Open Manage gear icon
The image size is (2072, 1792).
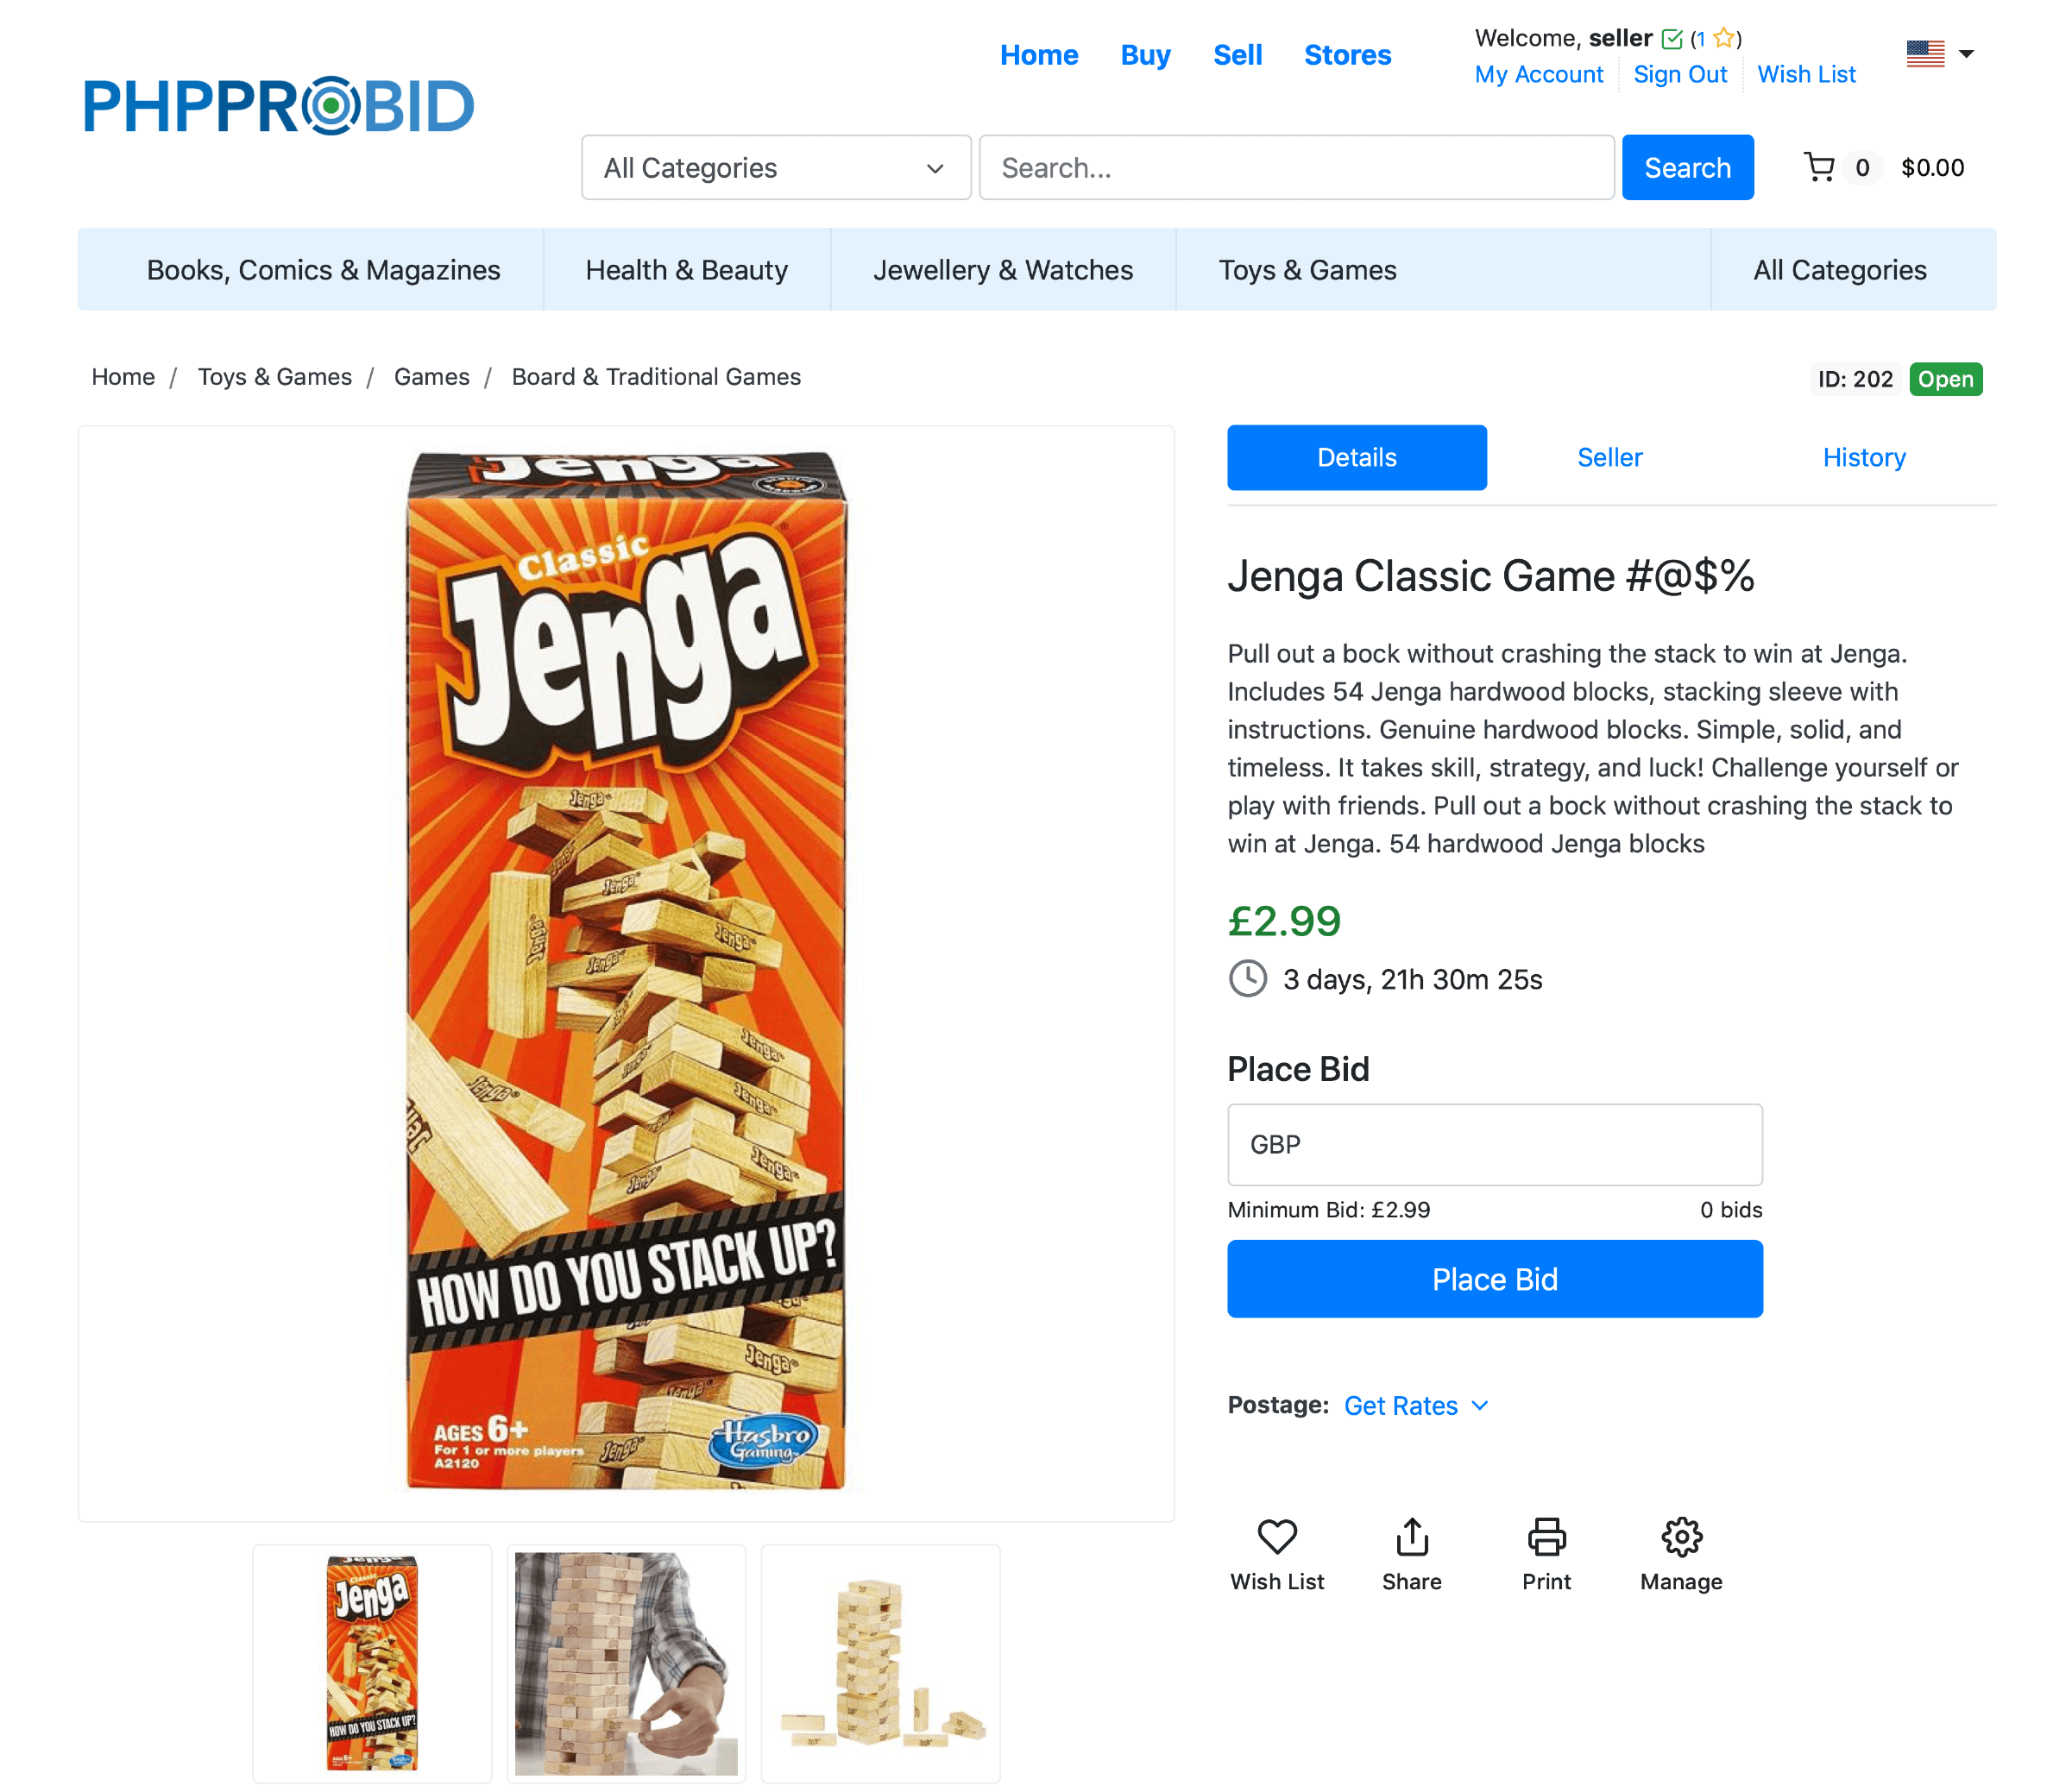click(x=1681, y=1536)
